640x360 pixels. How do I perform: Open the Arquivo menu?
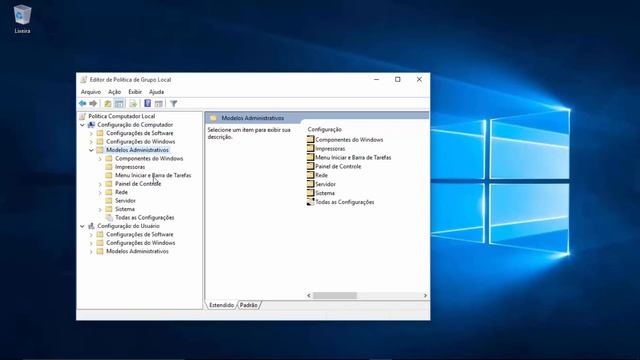tap(91, 92)
